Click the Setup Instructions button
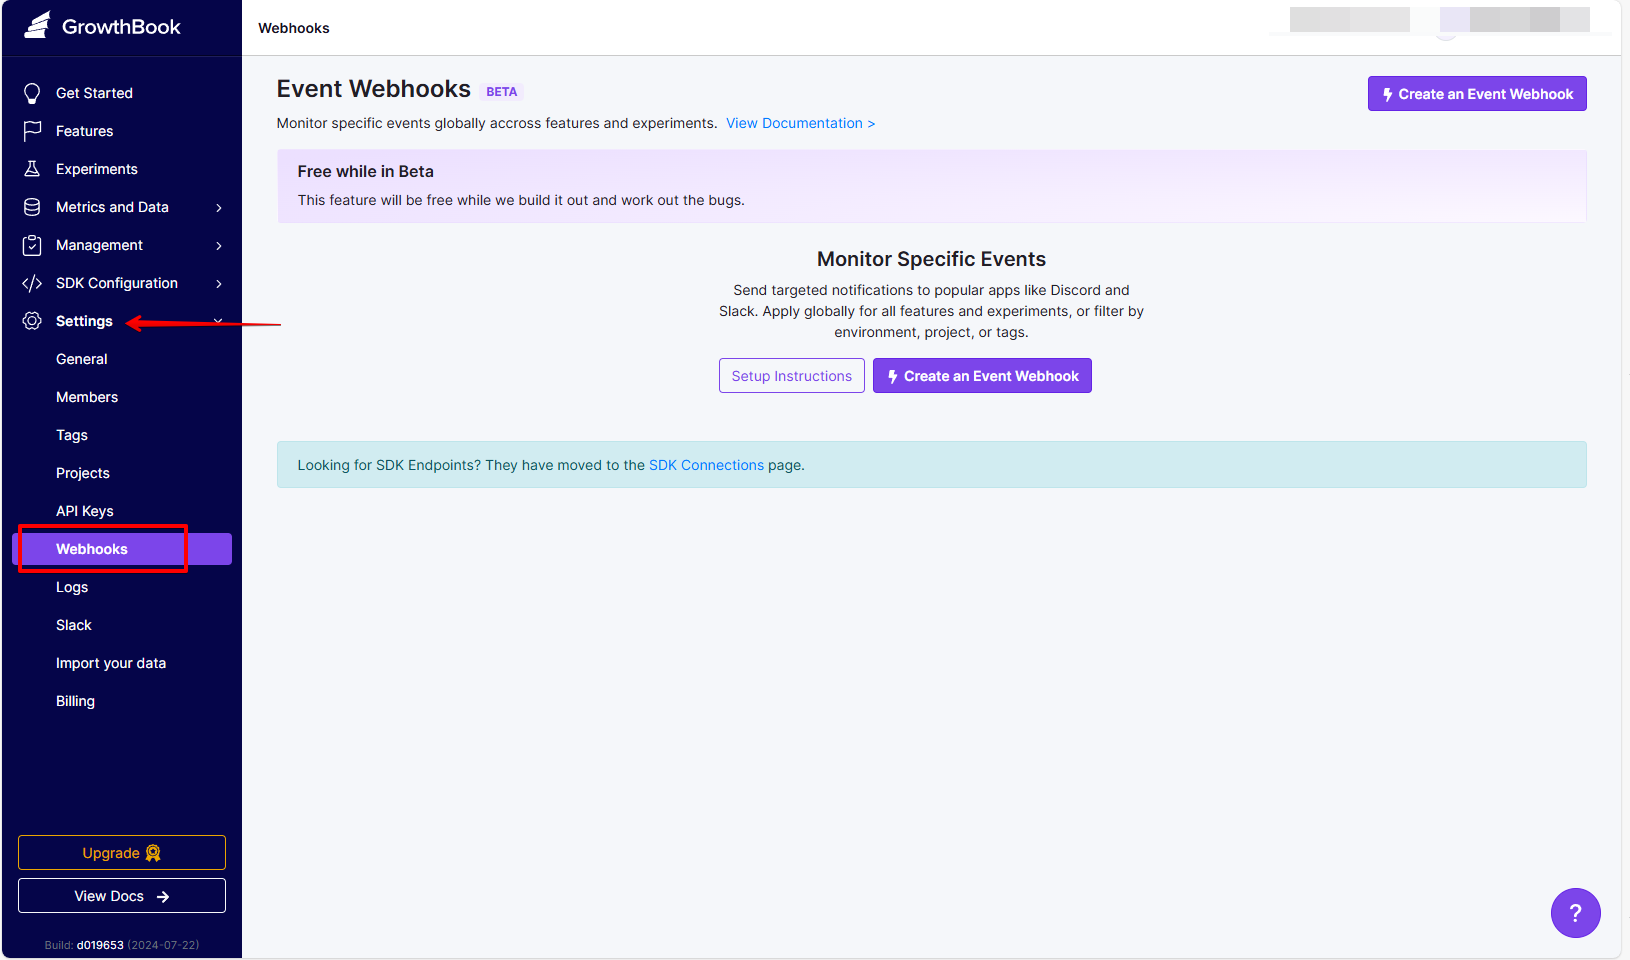This screenshot has height=960, width=1630. click(x=791, y=375)
